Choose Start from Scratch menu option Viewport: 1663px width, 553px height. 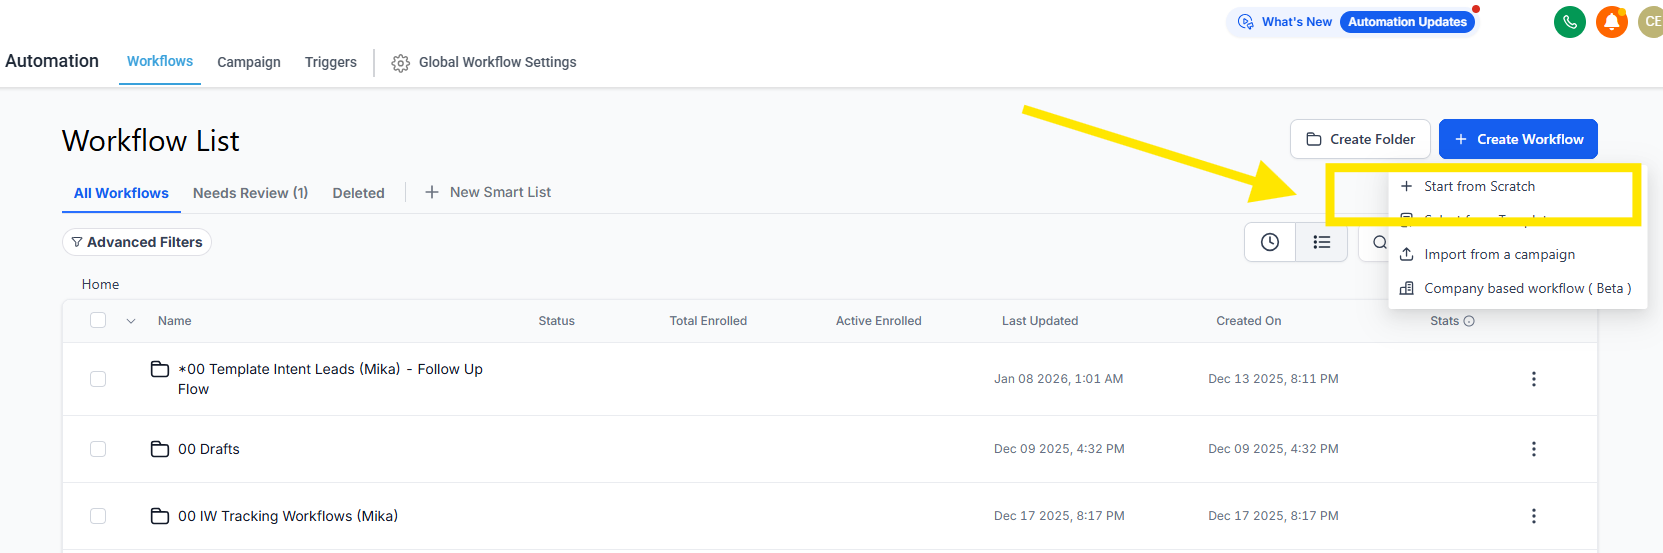click(x=1478, y=187)
